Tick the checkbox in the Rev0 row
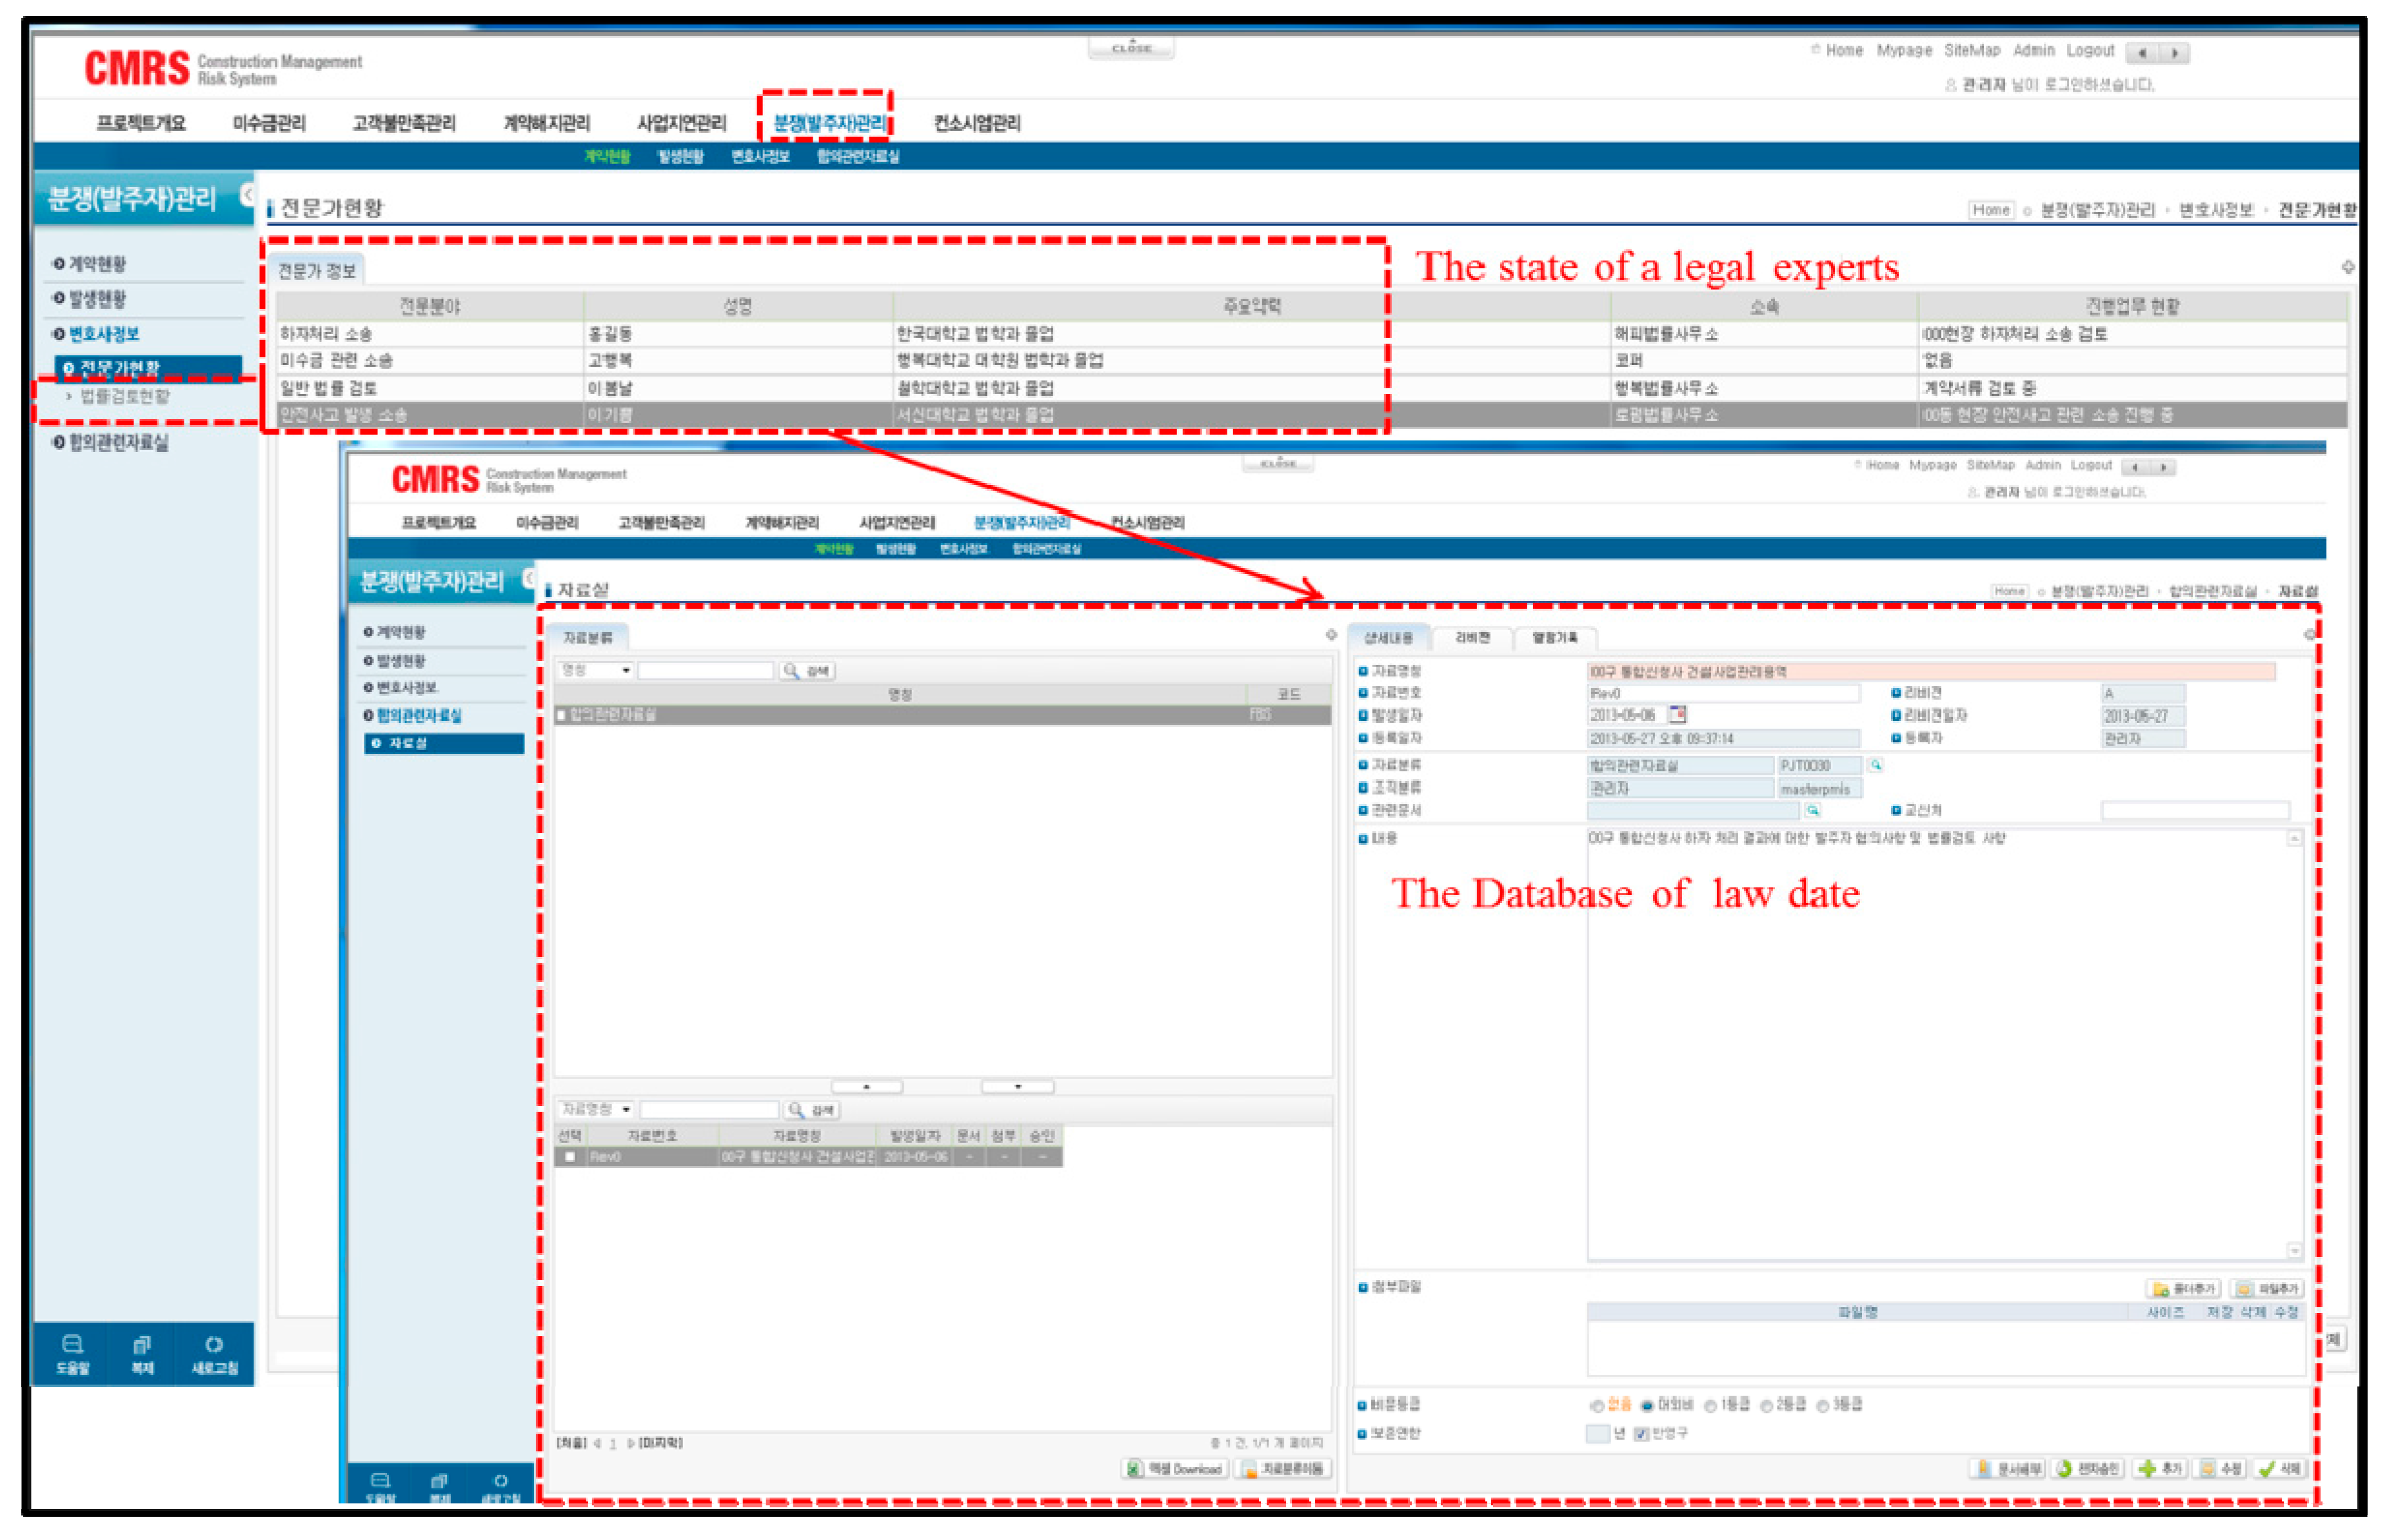Viewport: 2396px width, 1540px height. click(x=570, y=1157)
